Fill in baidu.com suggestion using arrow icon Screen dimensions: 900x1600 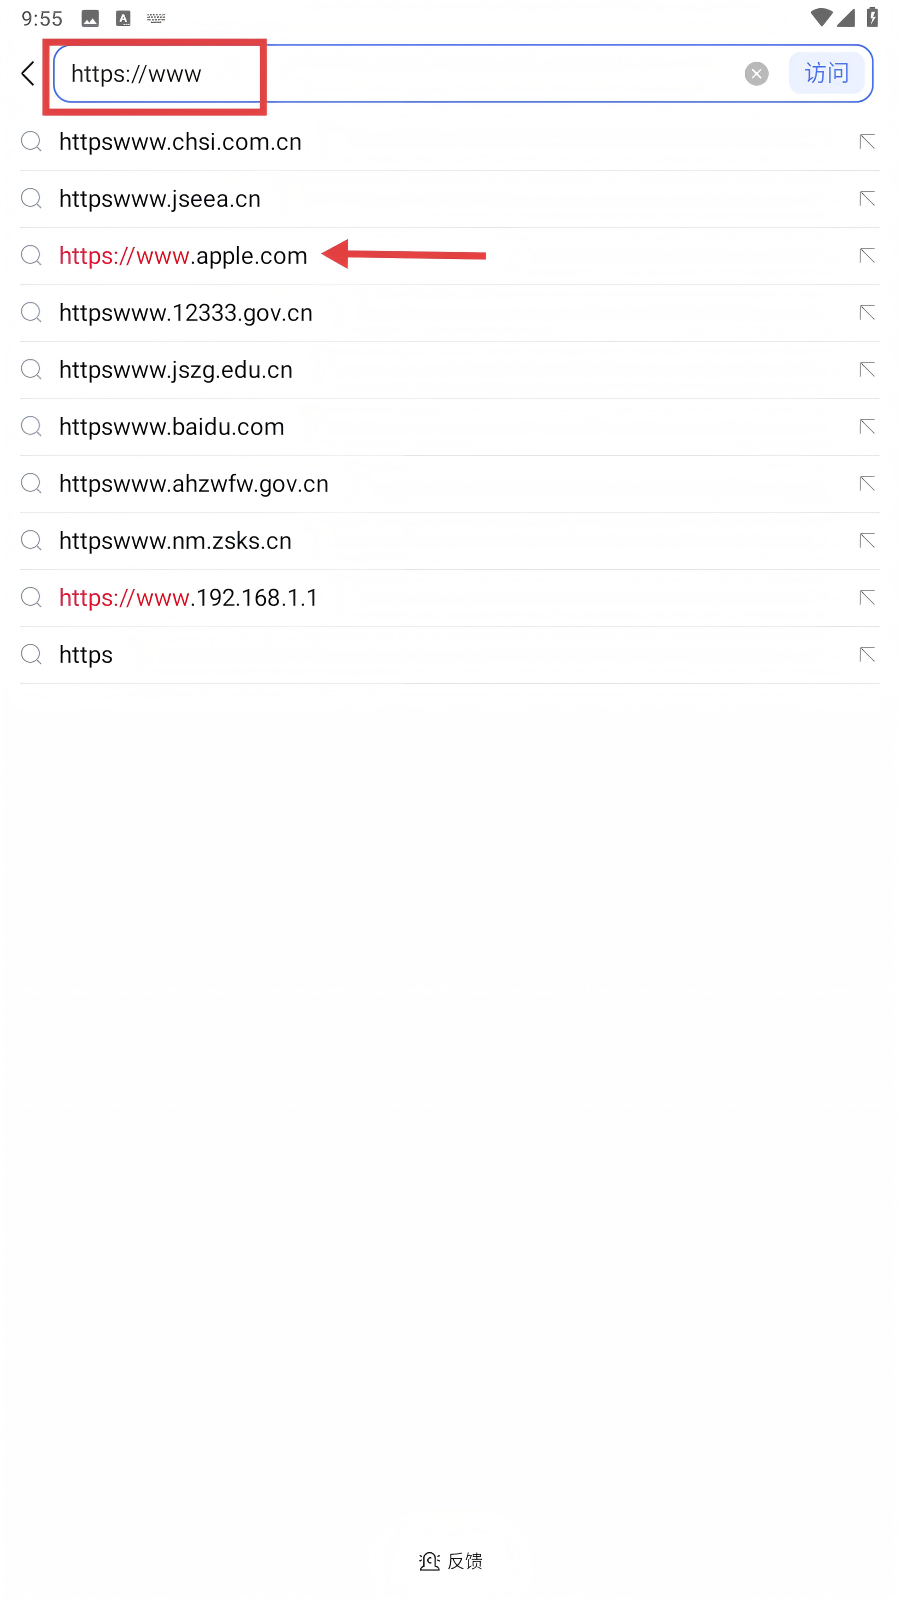867,427
